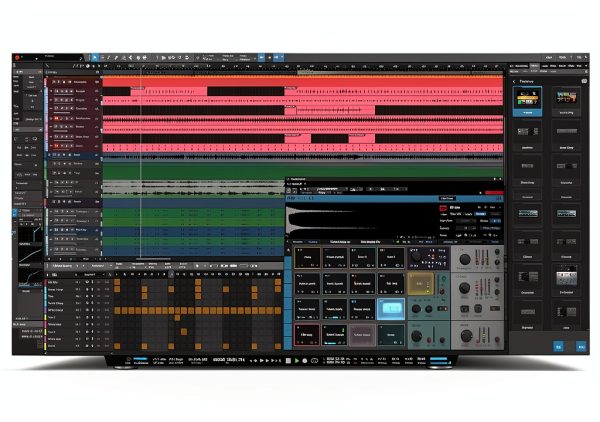Click the performance meter at the transport bar's left
Screen dimensions: 600x422
(140, 360)
